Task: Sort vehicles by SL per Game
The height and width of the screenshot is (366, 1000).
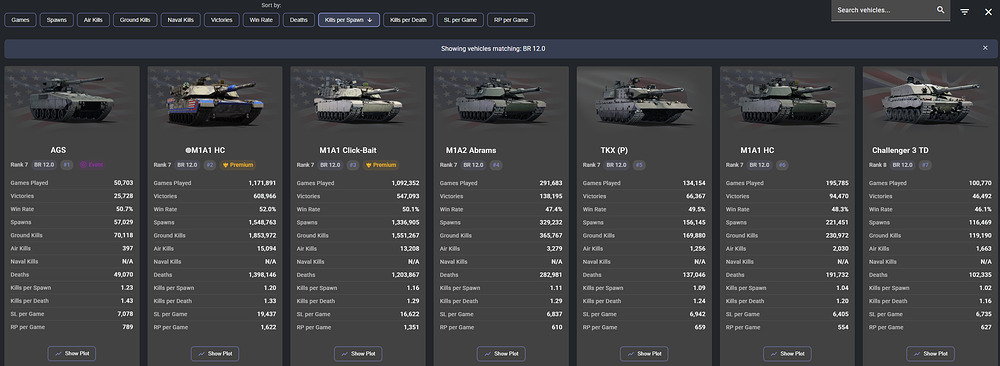Action: (460, 20)
